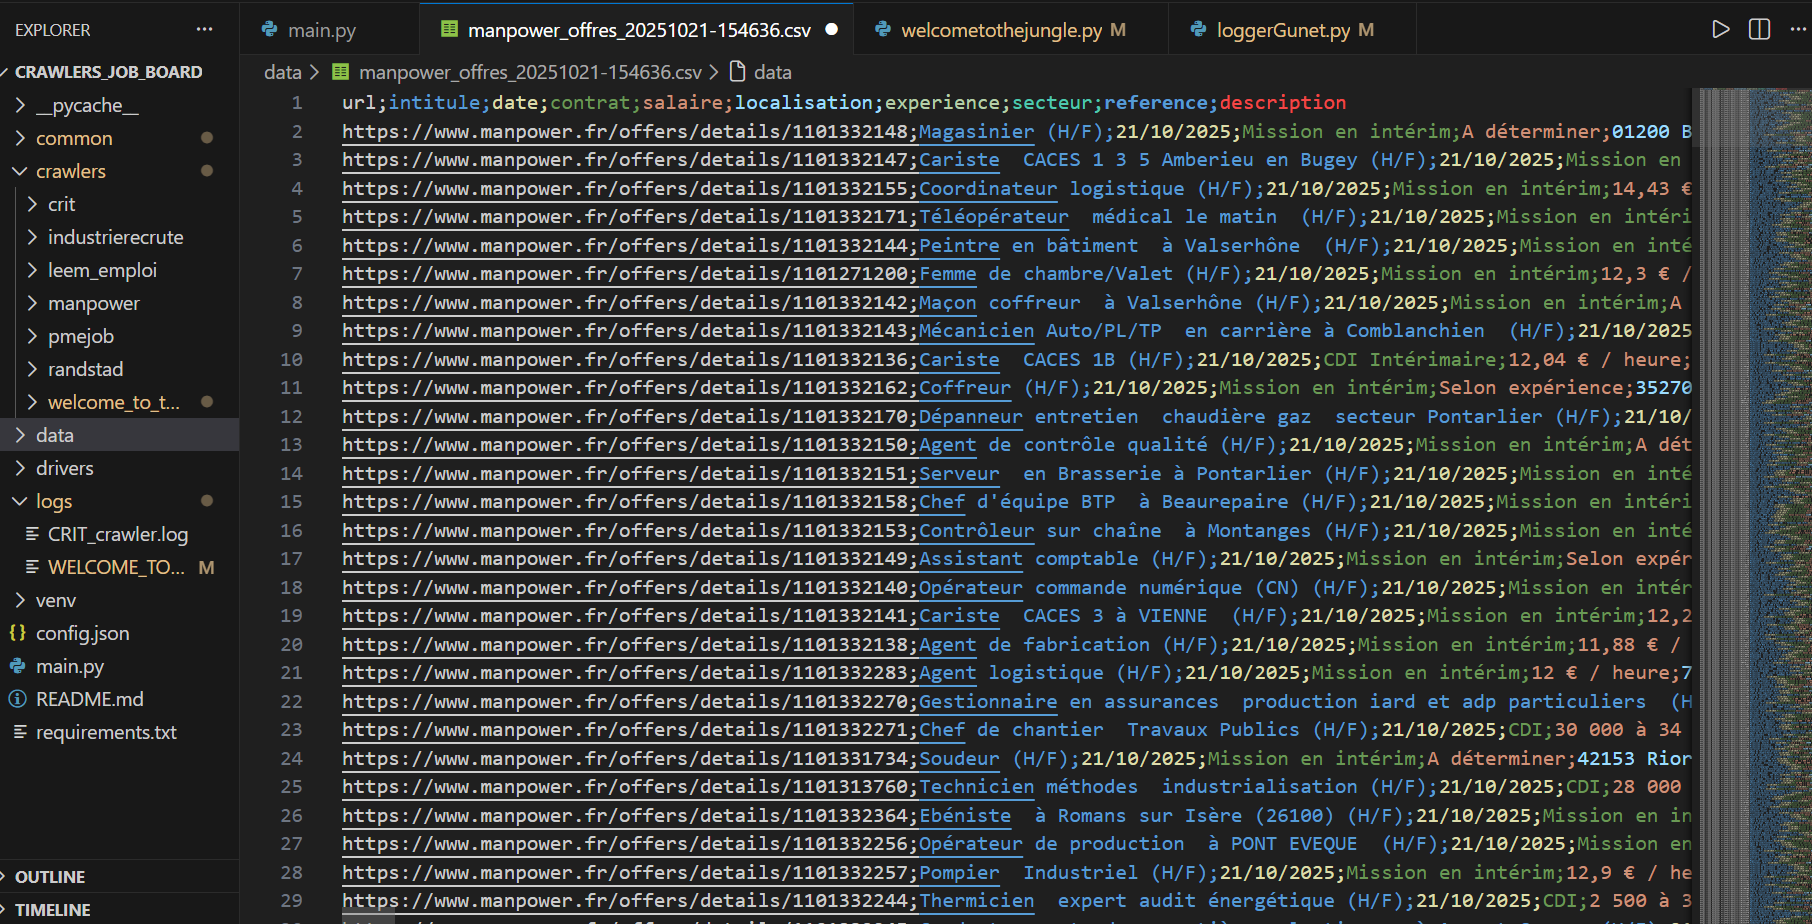Click text file icon beside requirements.txt

click(18, 732)
